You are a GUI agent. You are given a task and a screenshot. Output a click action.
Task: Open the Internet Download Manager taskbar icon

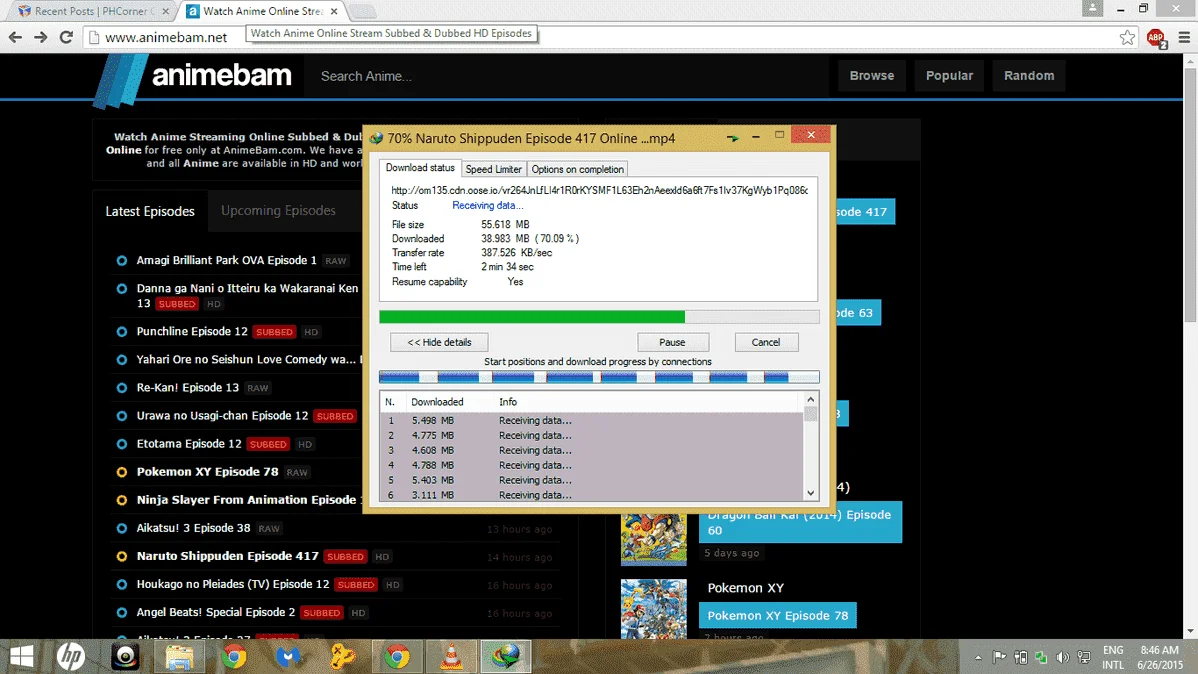[506, 656]
